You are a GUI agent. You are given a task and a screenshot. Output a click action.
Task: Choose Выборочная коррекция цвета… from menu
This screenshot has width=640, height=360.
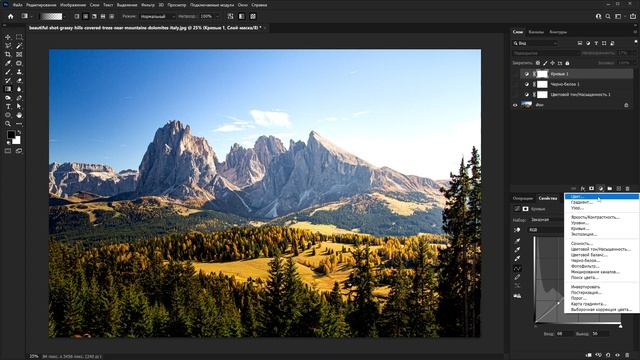[x=601, y=309]
